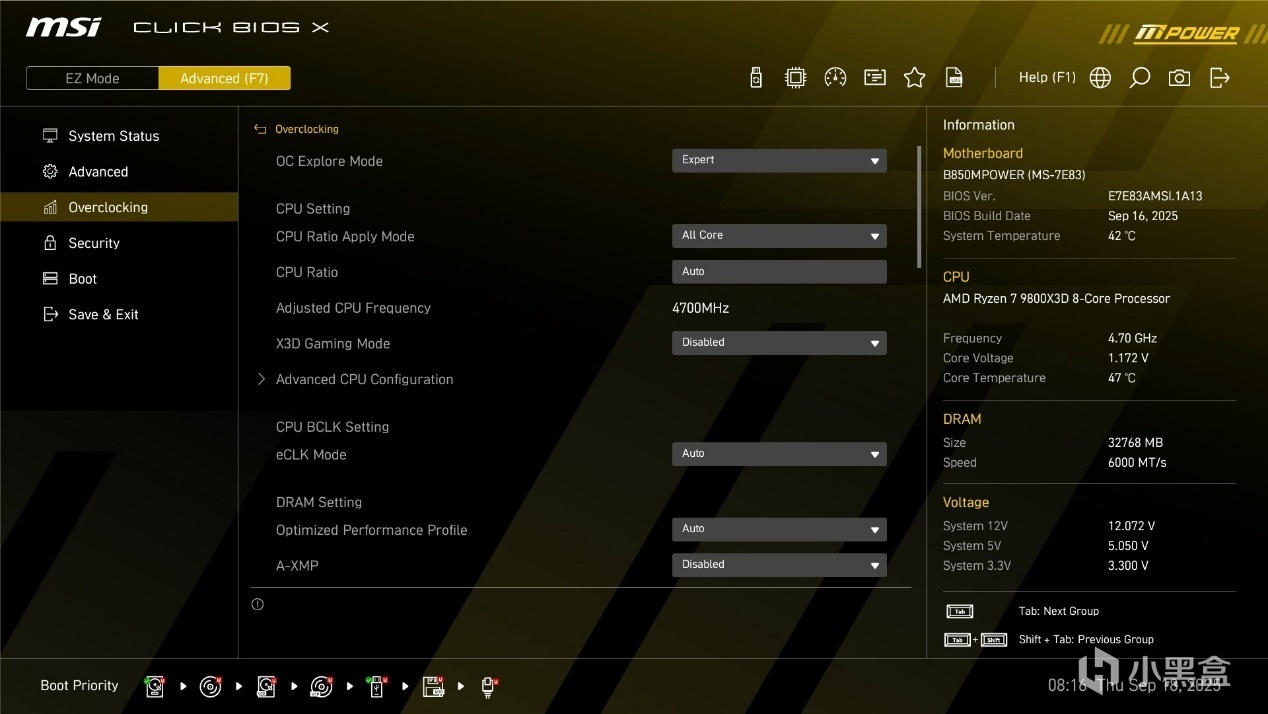1268x714 pixels.
Task: Select the USB optical disc boot icon
Action: pos(321,686)
